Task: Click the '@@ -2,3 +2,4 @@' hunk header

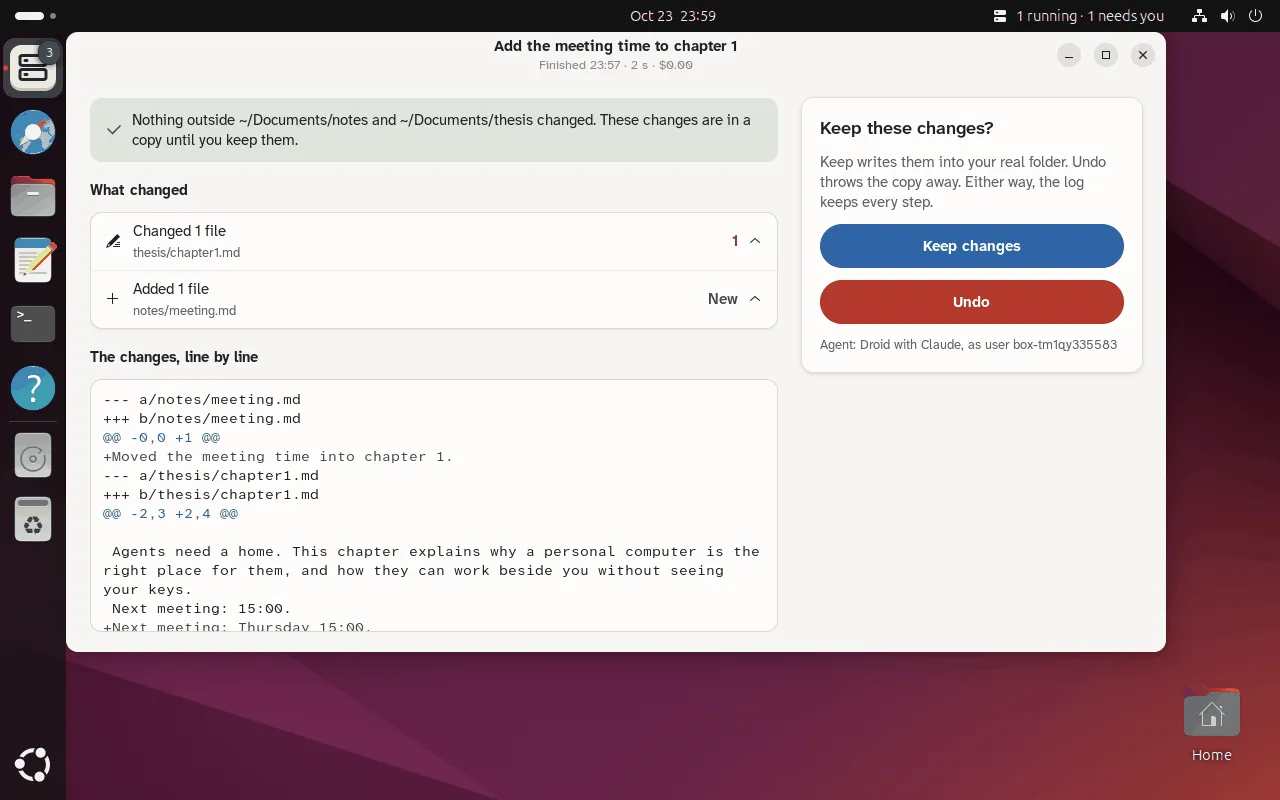Action: pyautogui.click(x=171, y=513)
